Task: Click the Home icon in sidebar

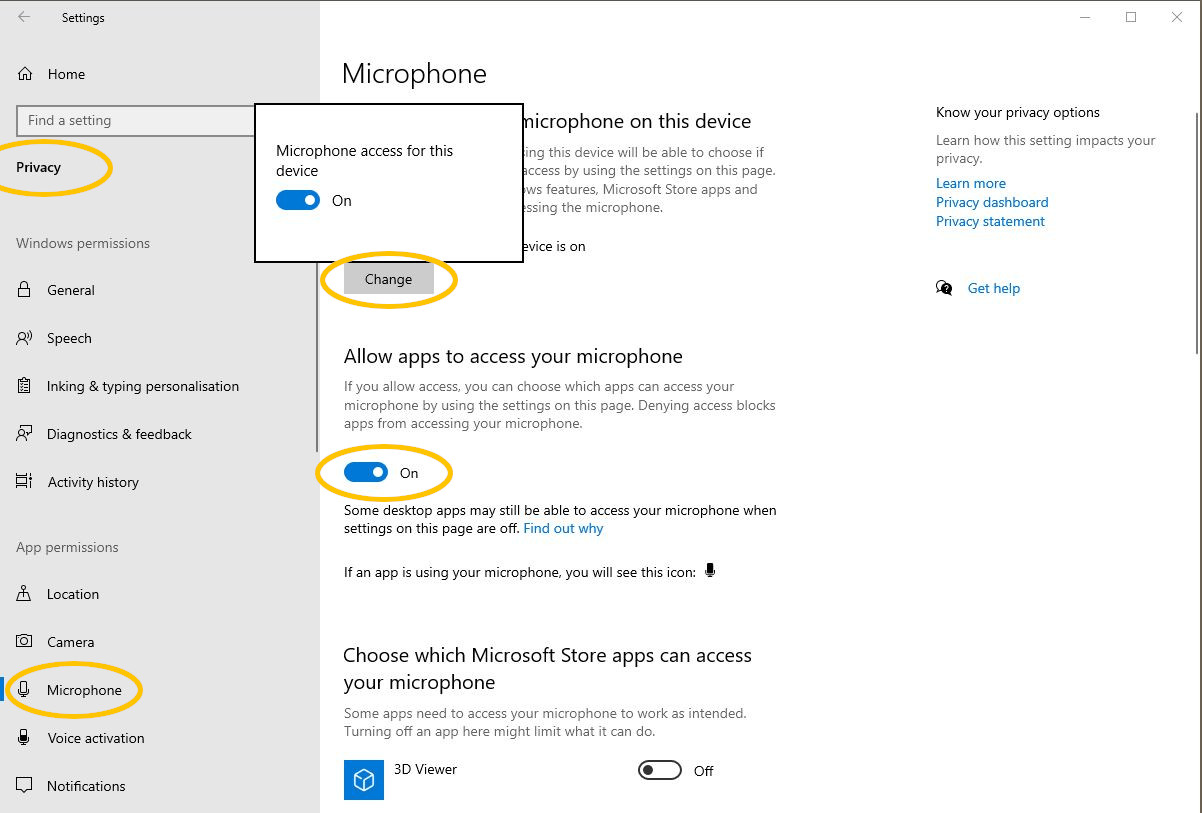Action: pos(26,74)
